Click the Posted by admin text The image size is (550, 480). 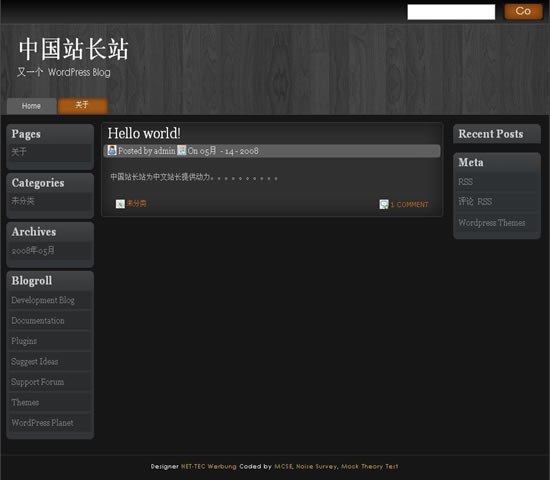coord(147,151)
